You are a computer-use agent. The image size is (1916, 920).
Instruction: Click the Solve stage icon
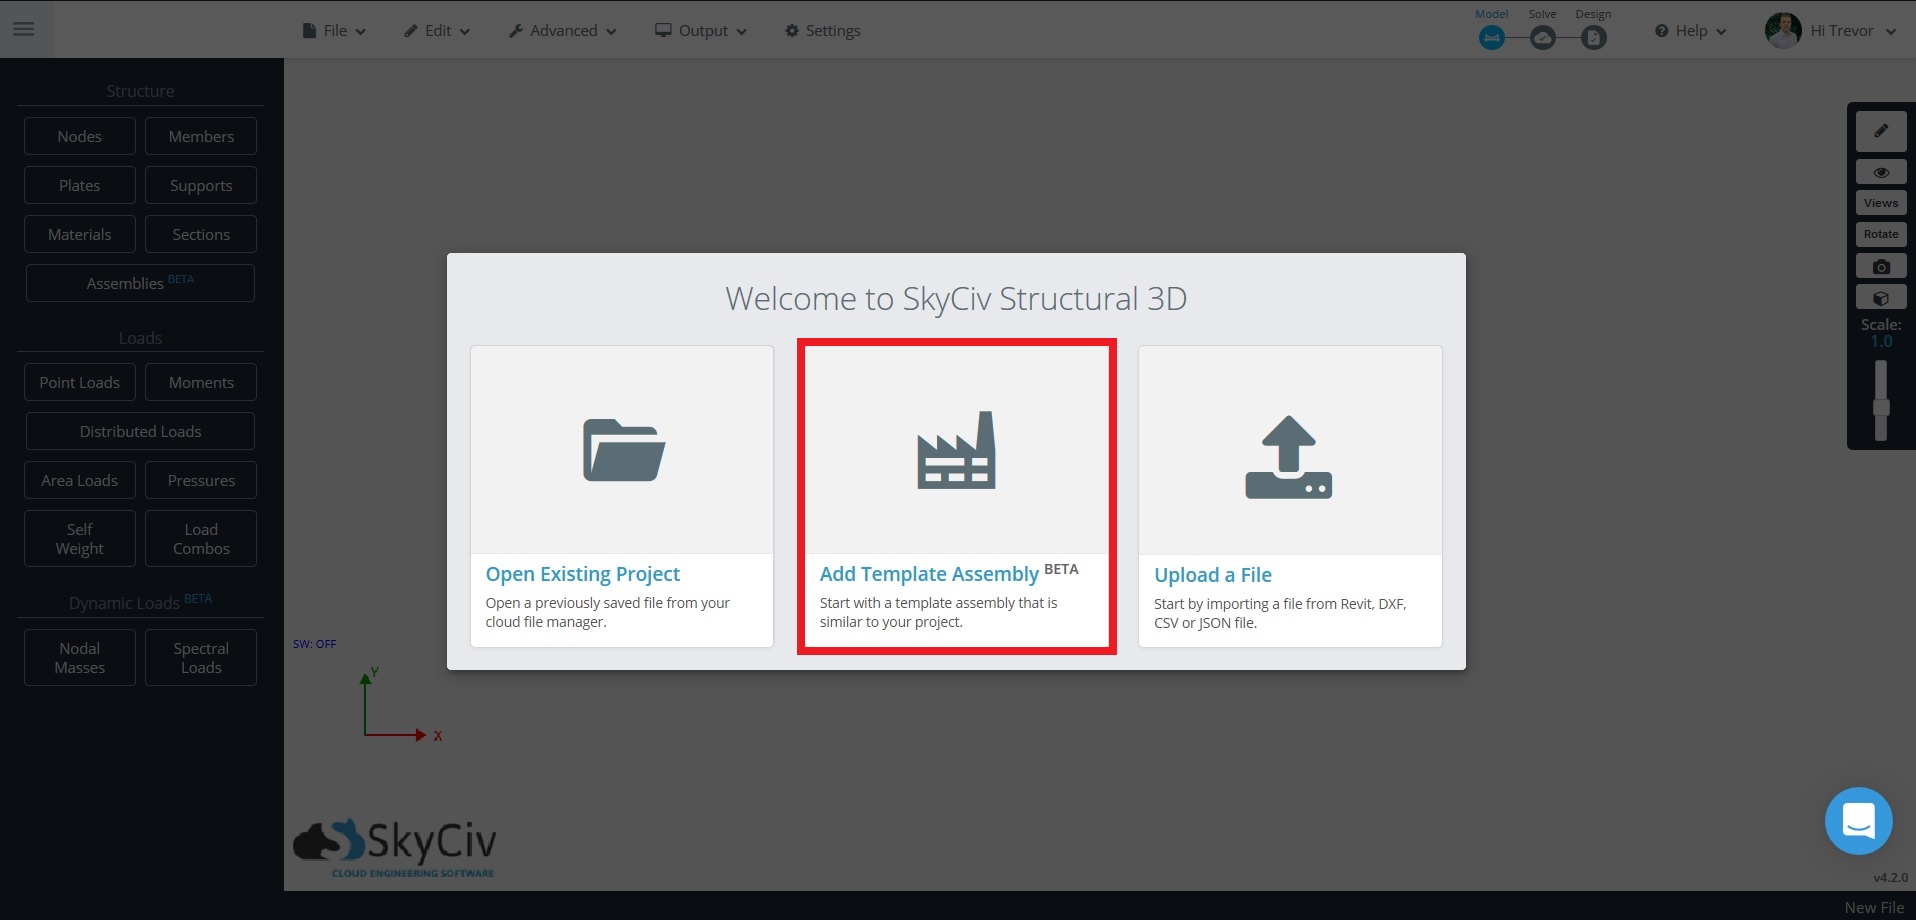1543,38
